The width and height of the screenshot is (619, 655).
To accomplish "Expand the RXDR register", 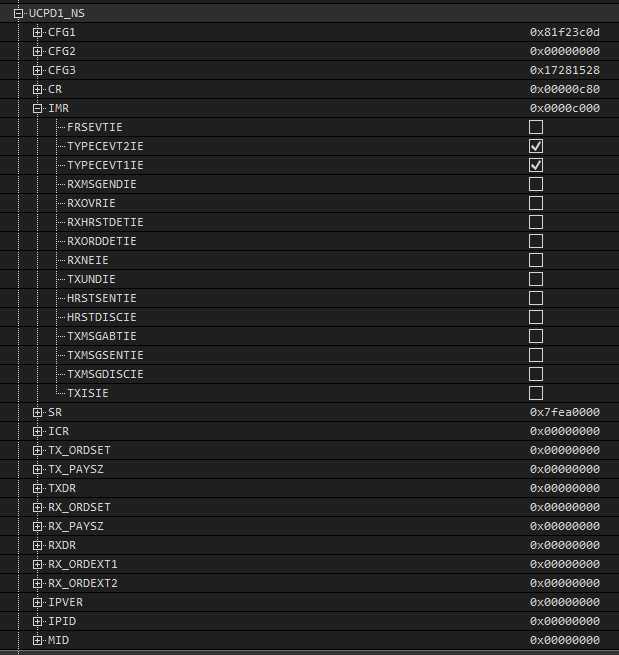I will pos(38,545).
